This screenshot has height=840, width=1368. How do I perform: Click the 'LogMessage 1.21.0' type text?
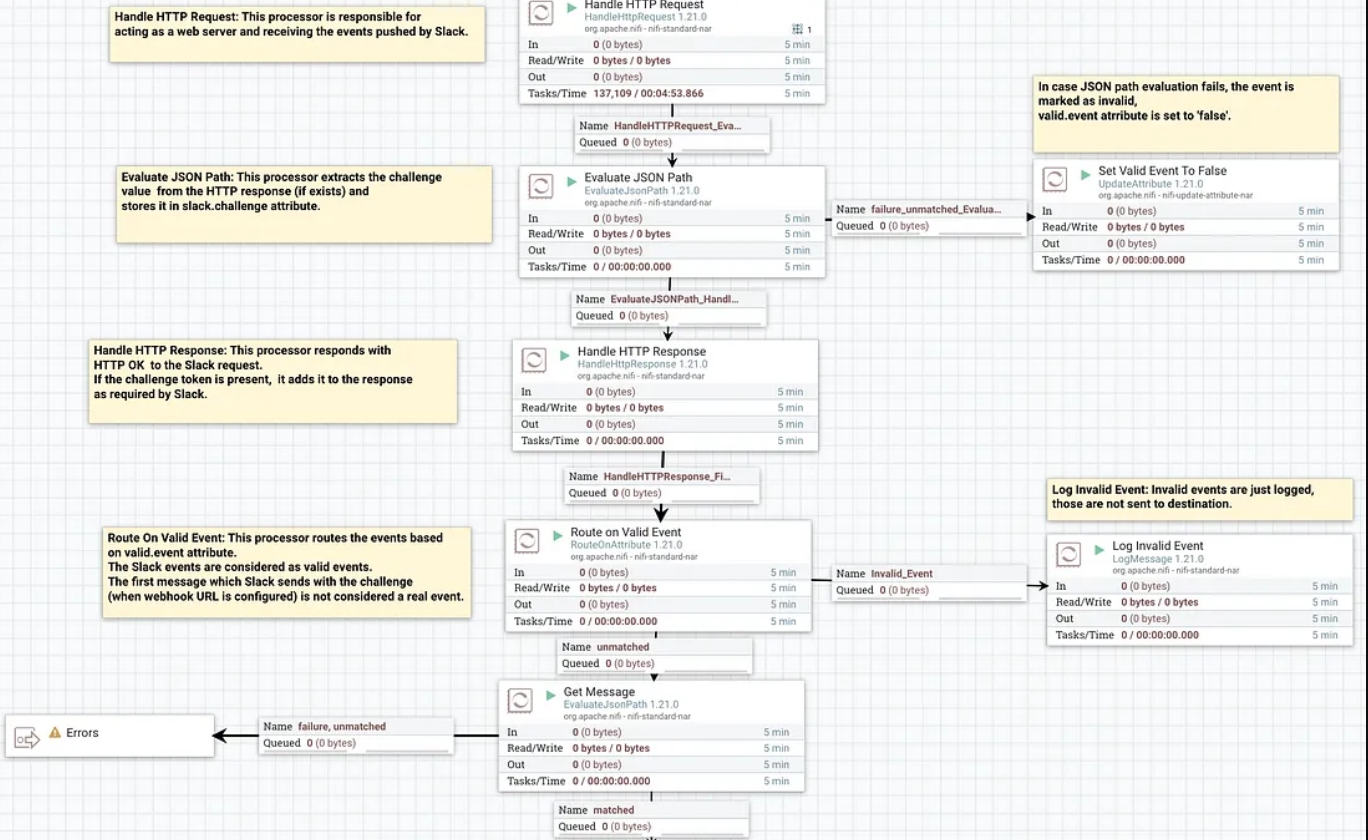coord(1158,559)
